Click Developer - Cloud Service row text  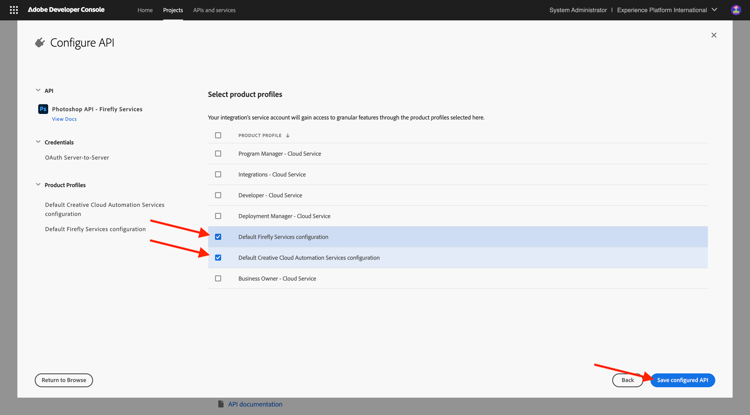coord(270,195)
